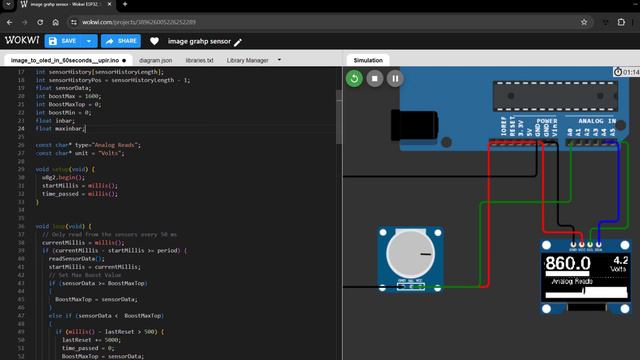This screenshot has width=640, height=360.
Task: Click the editor vertical scrollbar
Action: [339, 116]
